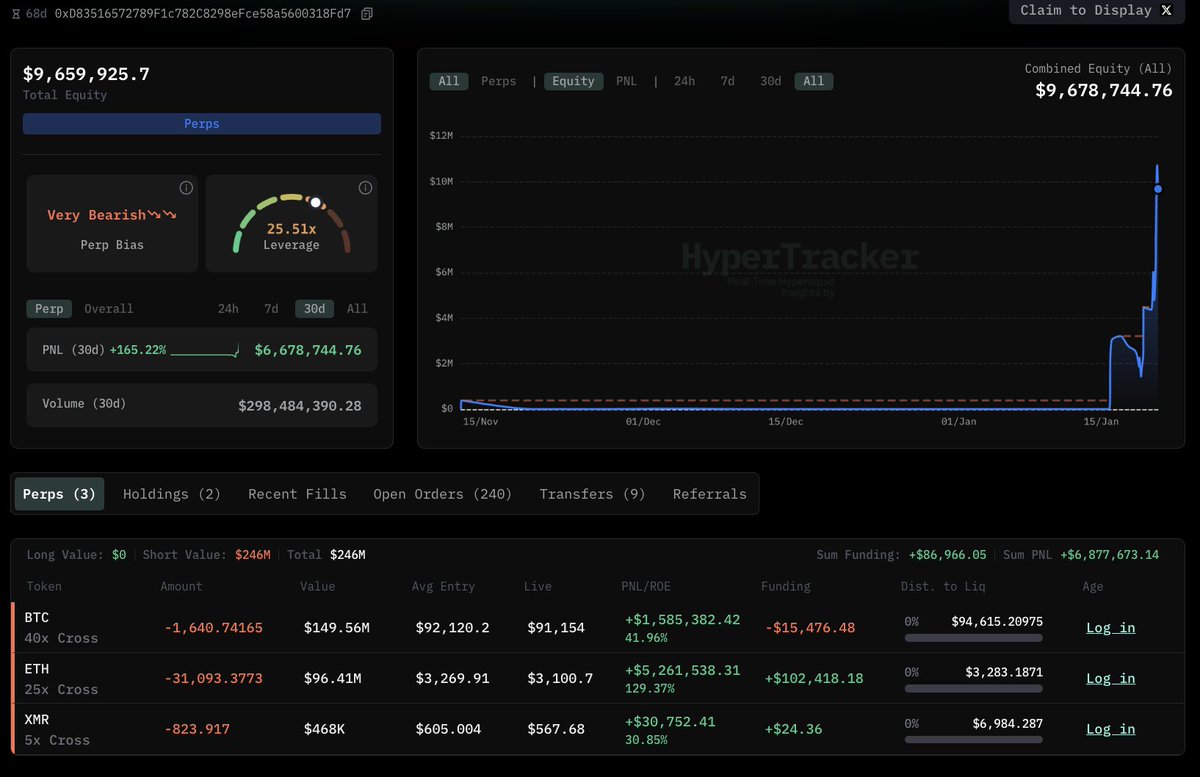This screenshot has width=1200, height=777.
Task: Click the Leverage info icon
Action: [365, 188]
